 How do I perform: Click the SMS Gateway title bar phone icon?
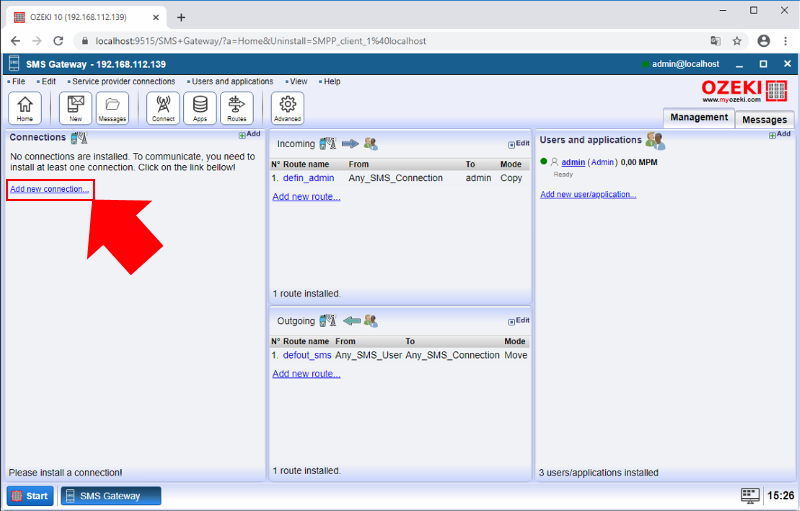coord(14,64)
